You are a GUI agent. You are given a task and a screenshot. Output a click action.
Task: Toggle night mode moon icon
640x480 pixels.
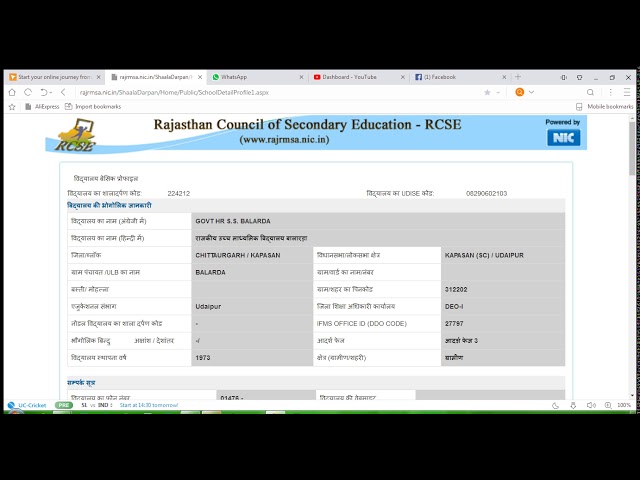(x=556, y=405)
